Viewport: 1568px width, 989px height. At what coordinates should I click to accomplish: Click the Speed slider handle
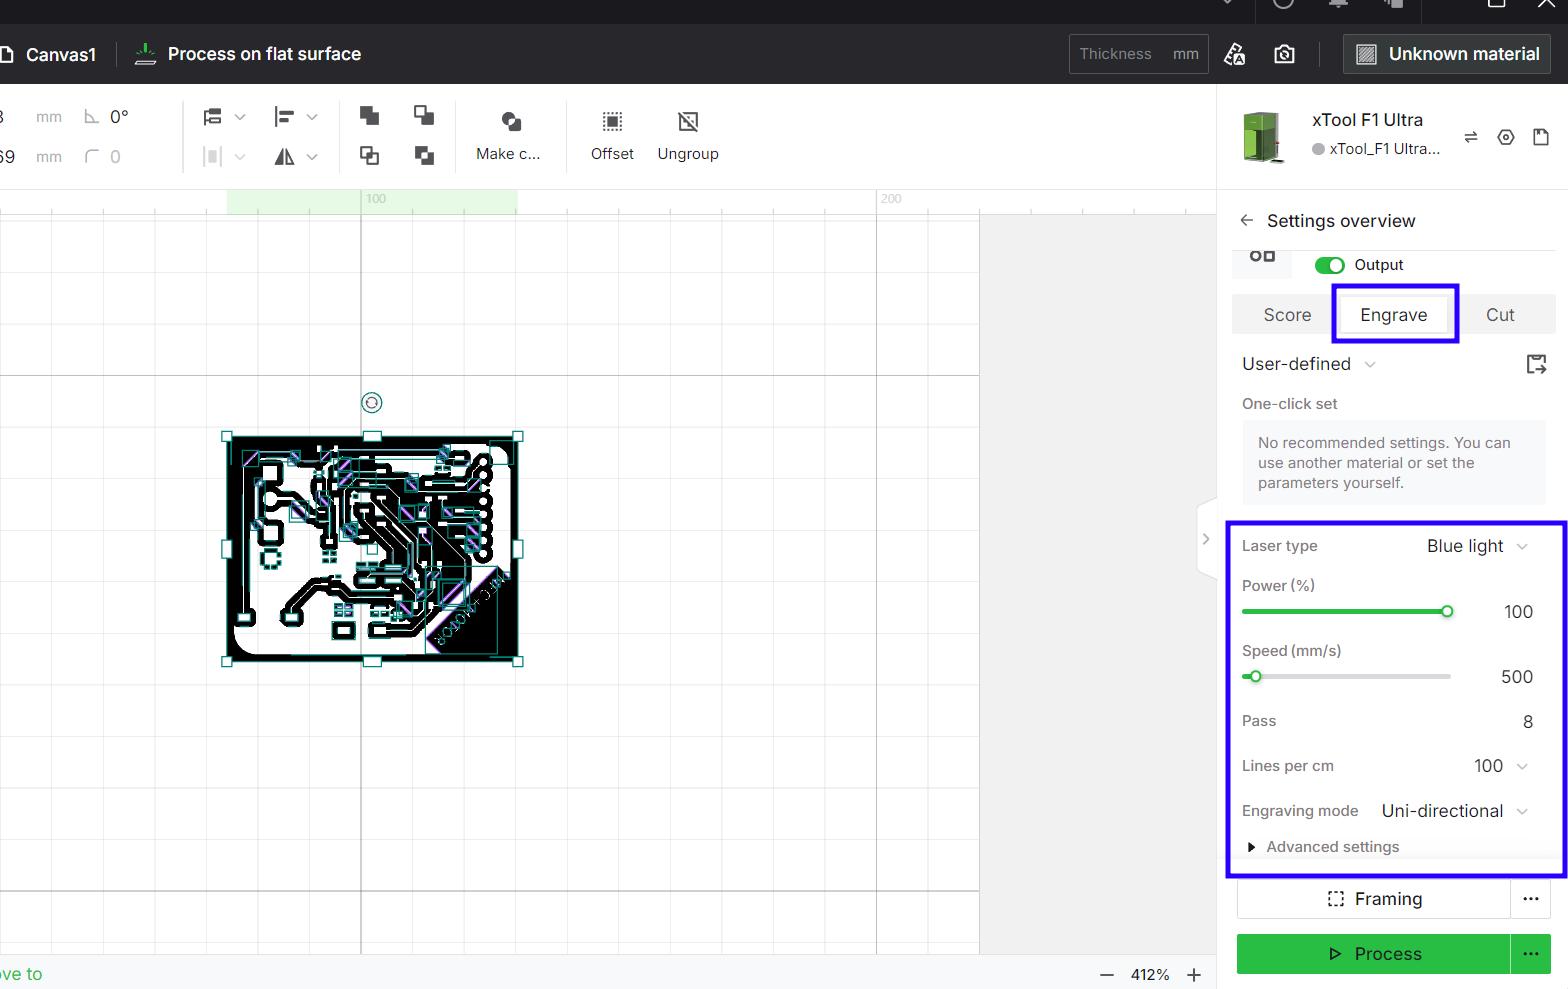click(1256, 676)
